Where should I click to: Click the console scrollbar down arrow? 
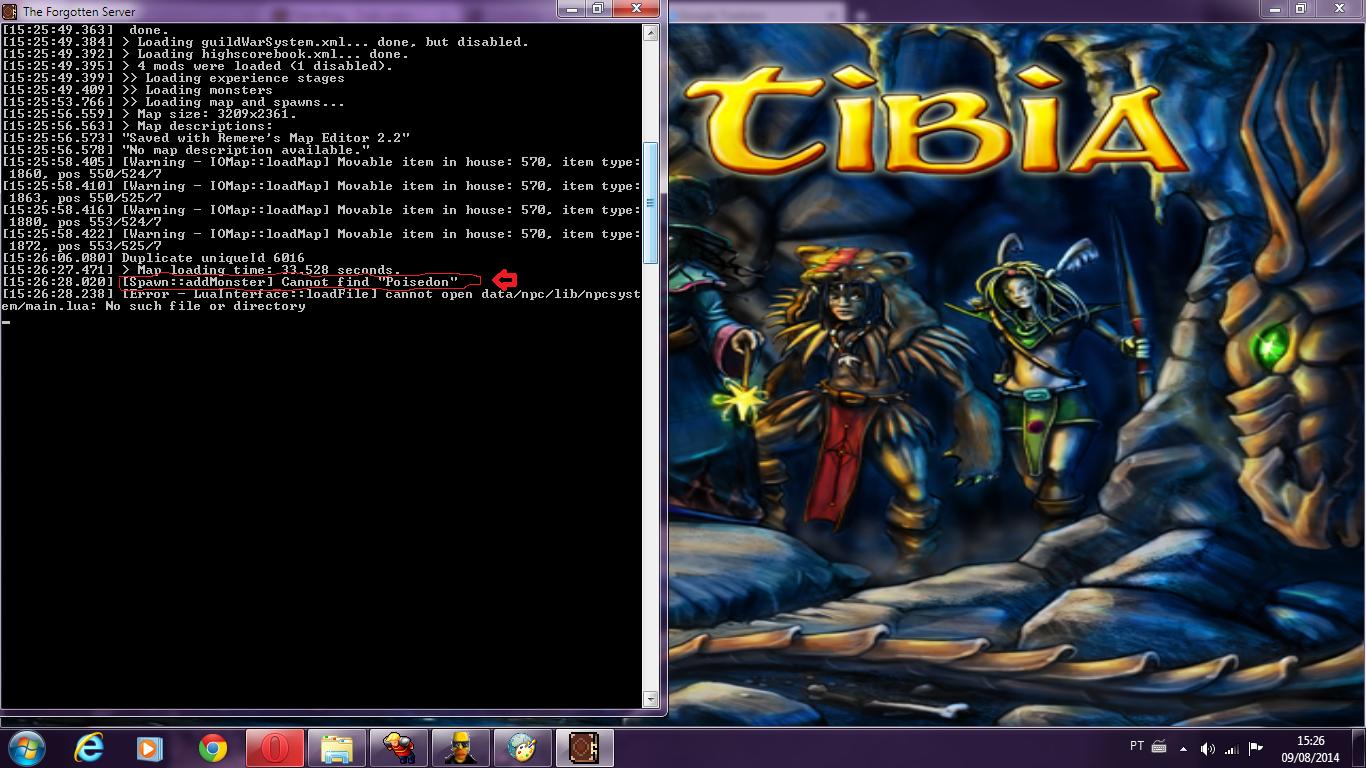pyautogui.click(x=650, y=699)
